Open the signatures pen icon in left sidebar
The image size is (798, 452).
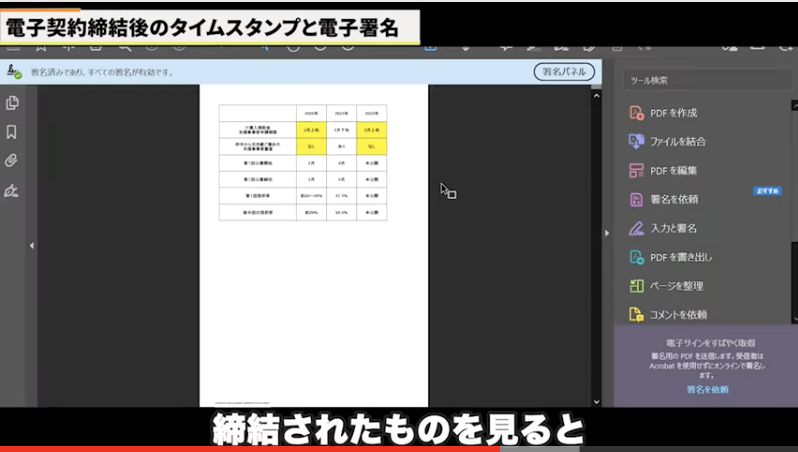pyautogui.click(x=12, y=190)
